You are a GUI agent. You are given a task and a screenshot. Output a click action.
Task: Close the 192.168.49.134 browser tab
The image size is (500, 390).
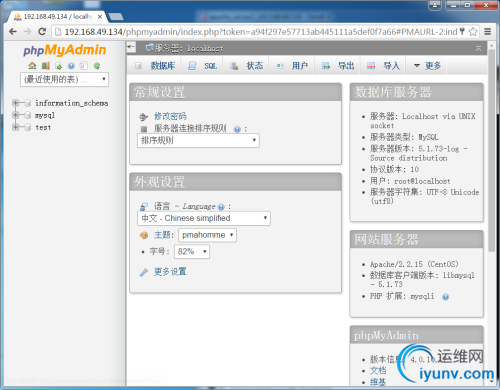pos(100,16)
